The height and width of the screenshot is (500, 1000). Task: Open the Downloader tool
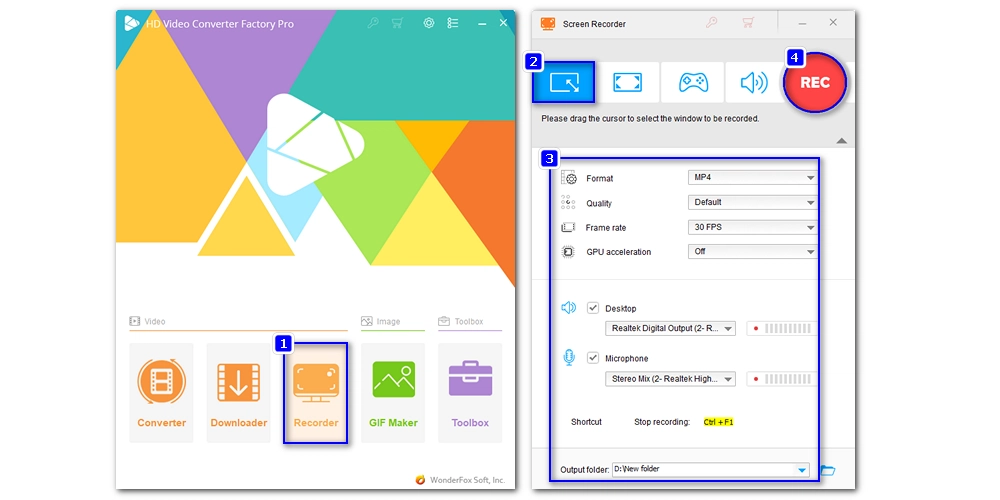coord(239,393)
